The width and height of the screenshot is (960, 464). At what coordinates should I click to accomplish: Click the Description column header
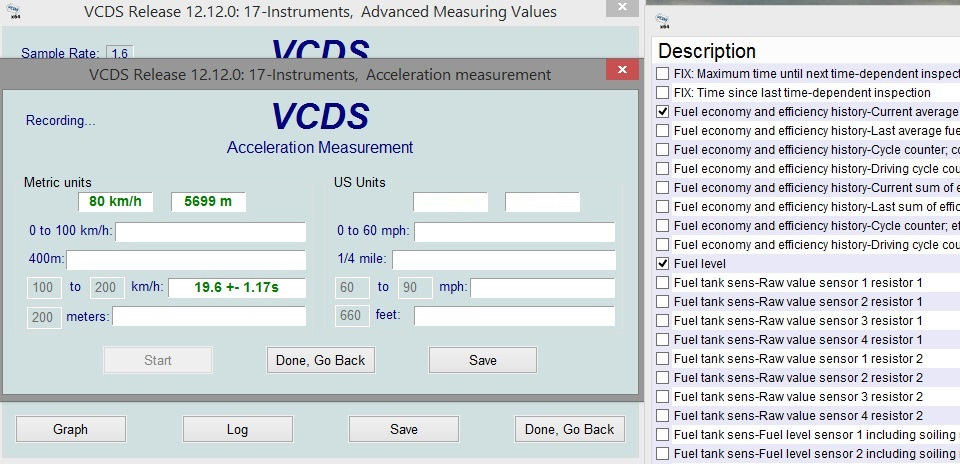[707, 51]
